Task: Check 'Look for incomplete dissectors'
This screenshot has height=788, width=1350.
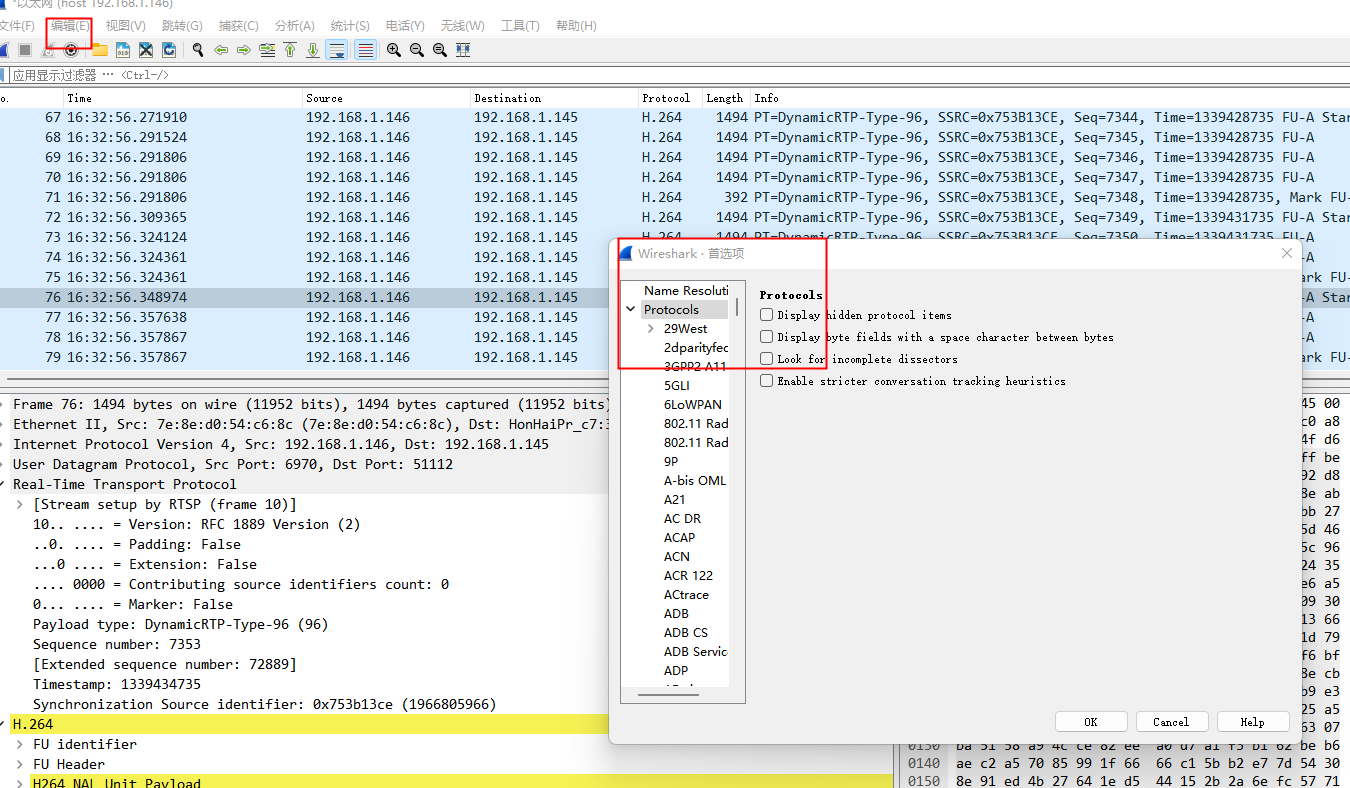Action: coord(765,358)
